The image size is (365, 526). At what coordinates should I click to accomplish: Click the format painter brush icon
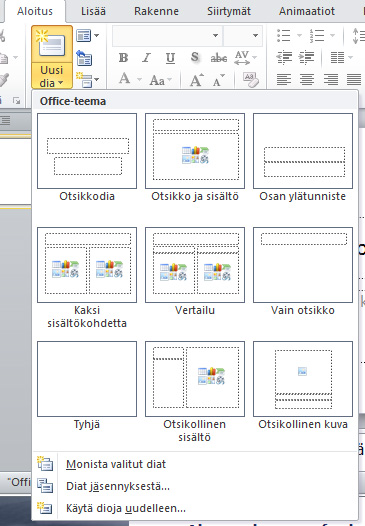point(4,80)
